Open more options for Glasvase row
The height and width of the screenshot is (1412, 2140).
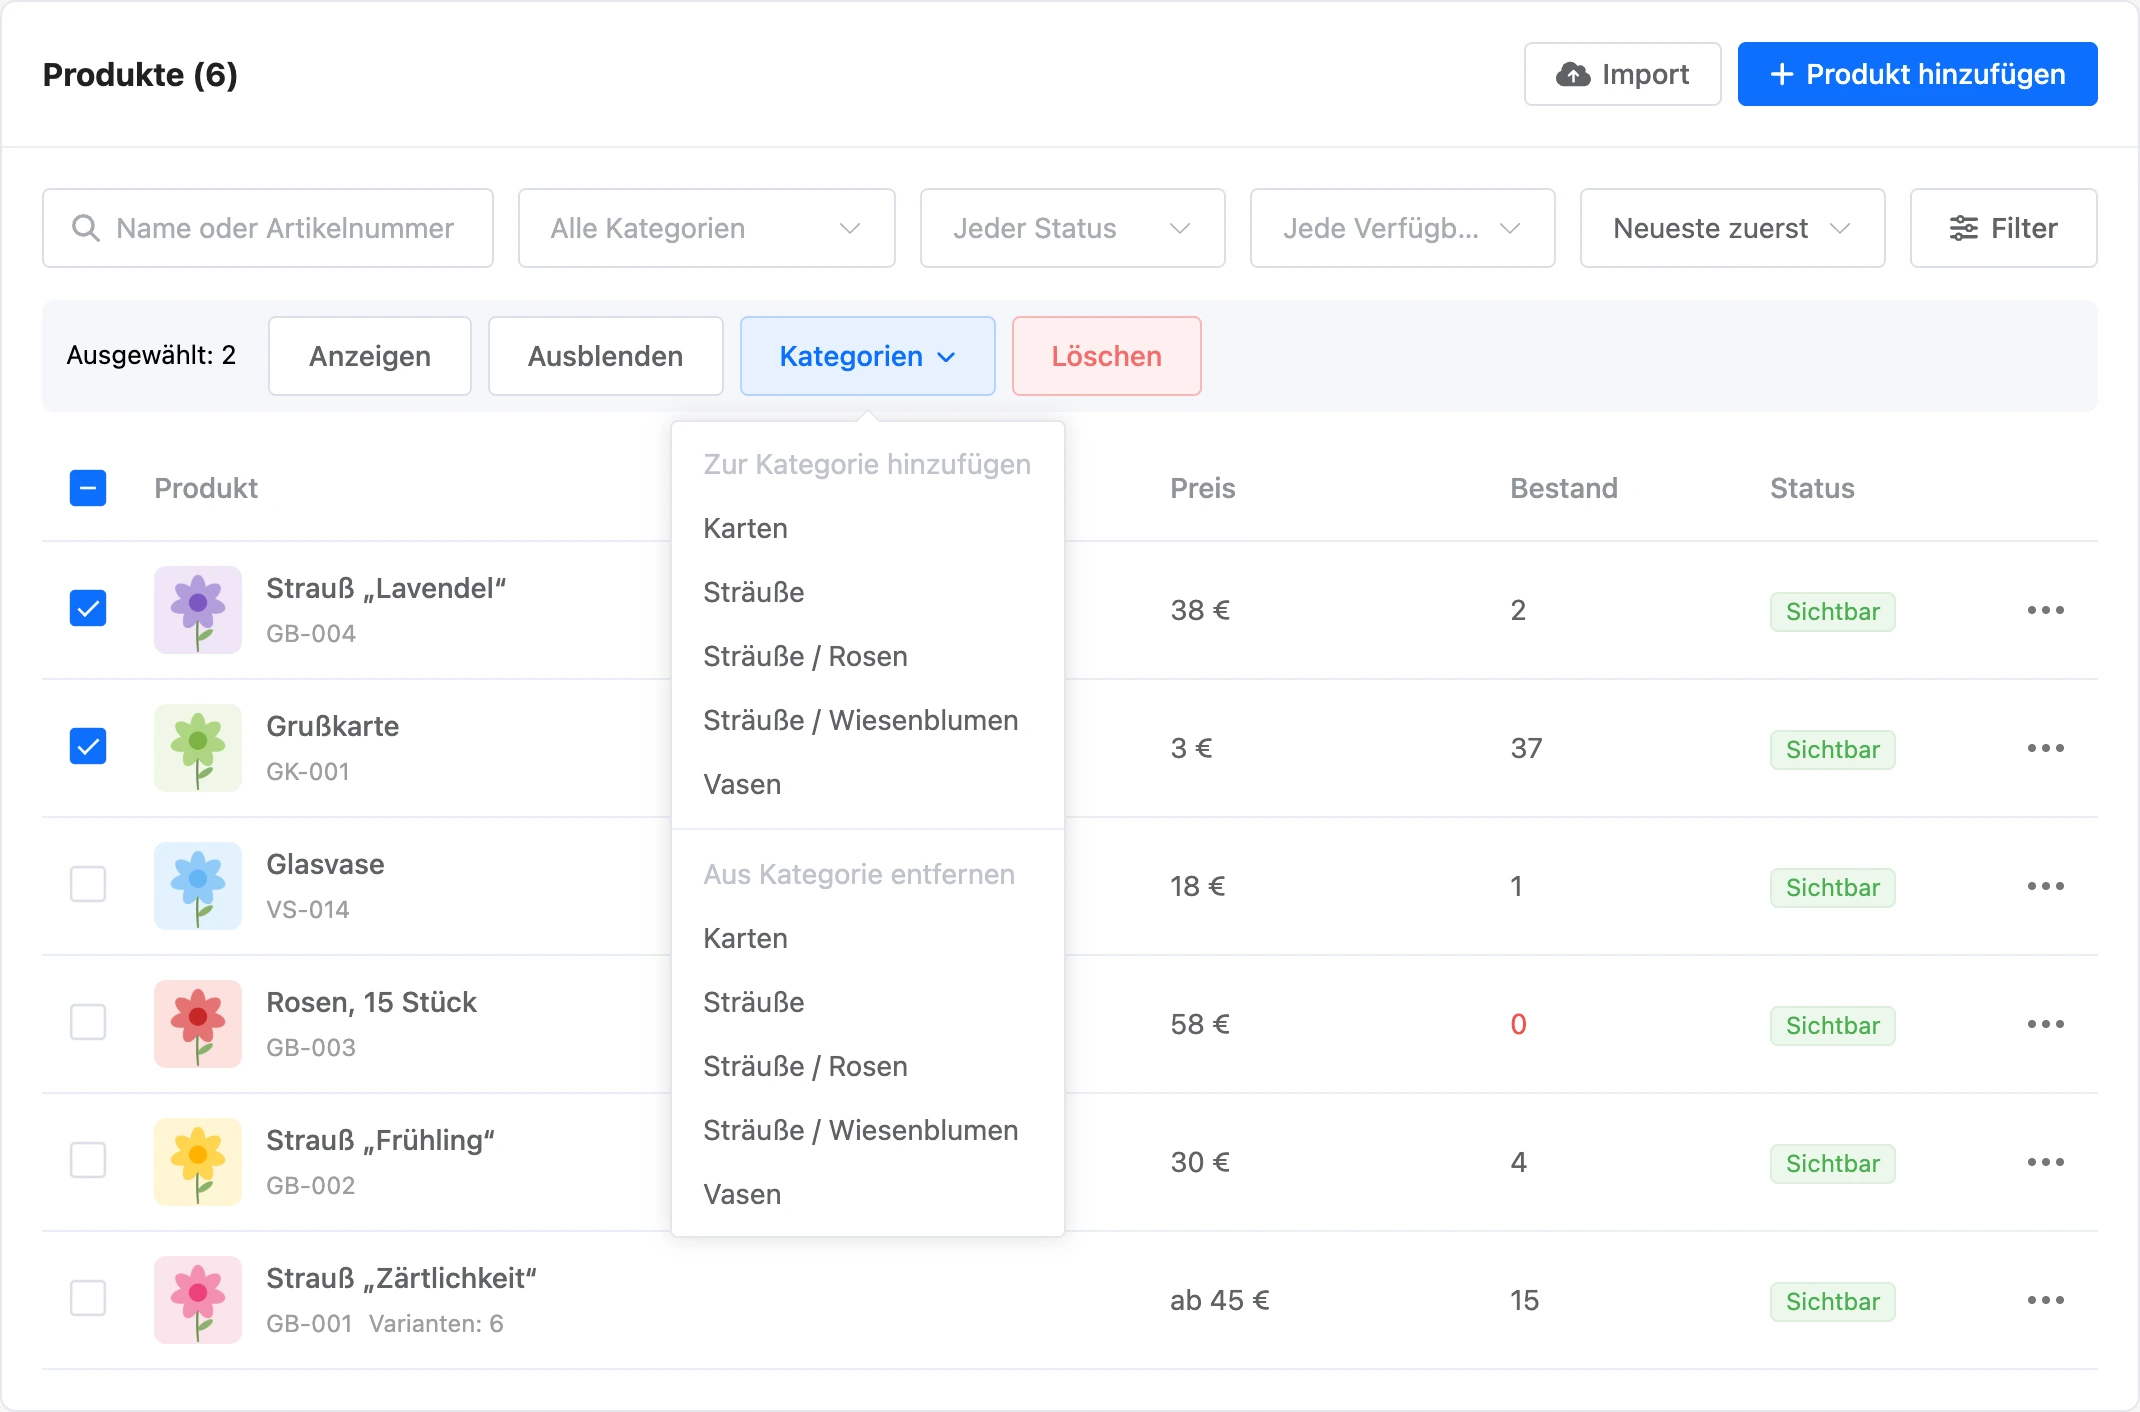[2045, 886]
